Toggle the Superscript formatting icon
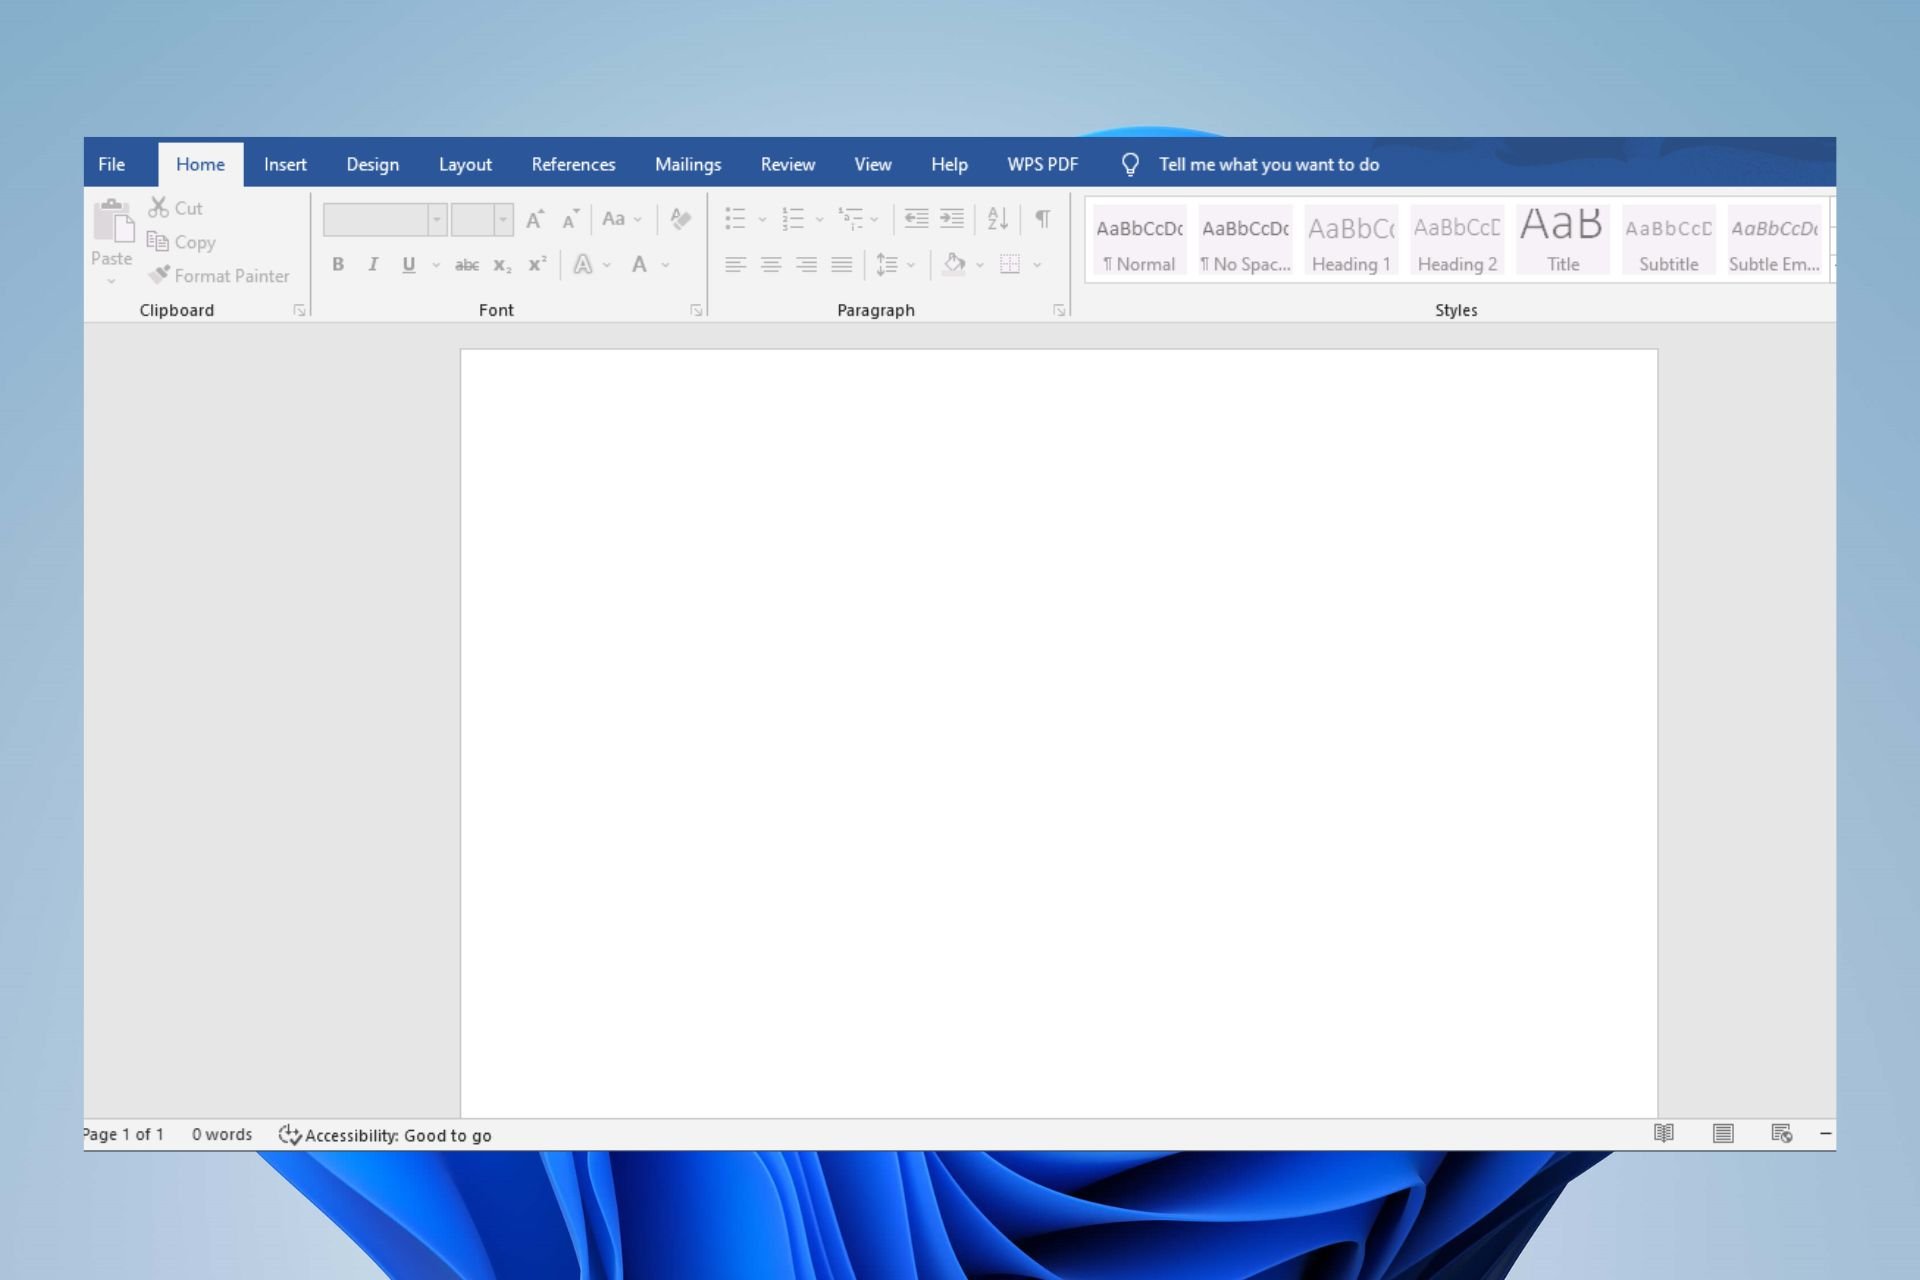Viewport: 1920px width, 1280px height. [x=536, y=264]
